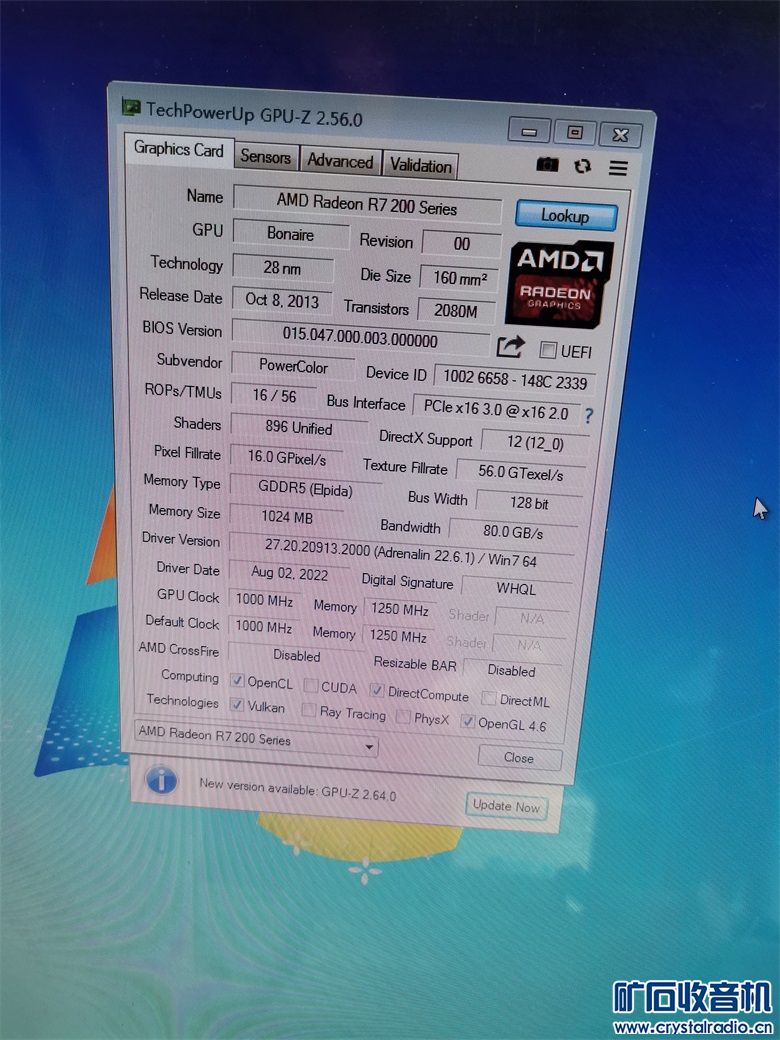Switch to the Advanced tab

340,161
